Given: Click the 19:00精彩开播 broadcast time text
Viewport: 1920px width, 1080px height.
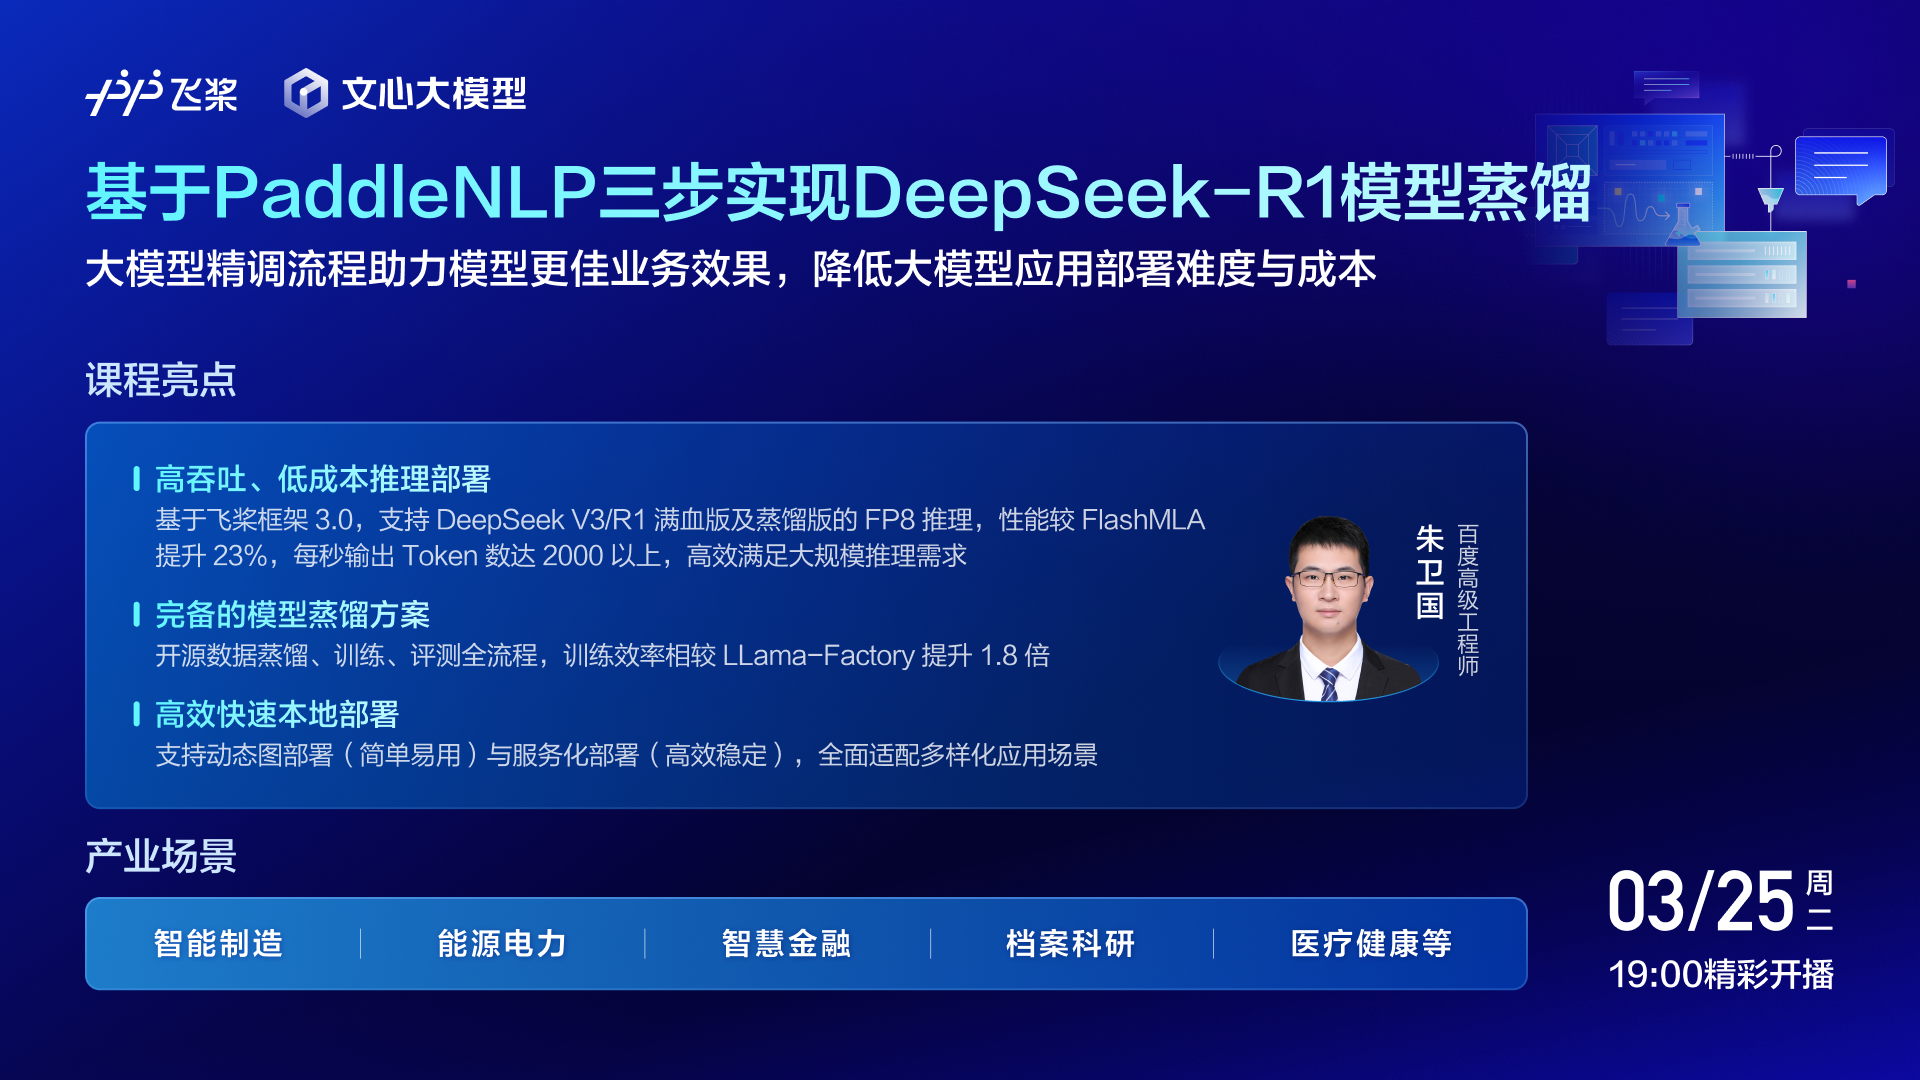Looking at the screenshot, I should pos(1720,974).
